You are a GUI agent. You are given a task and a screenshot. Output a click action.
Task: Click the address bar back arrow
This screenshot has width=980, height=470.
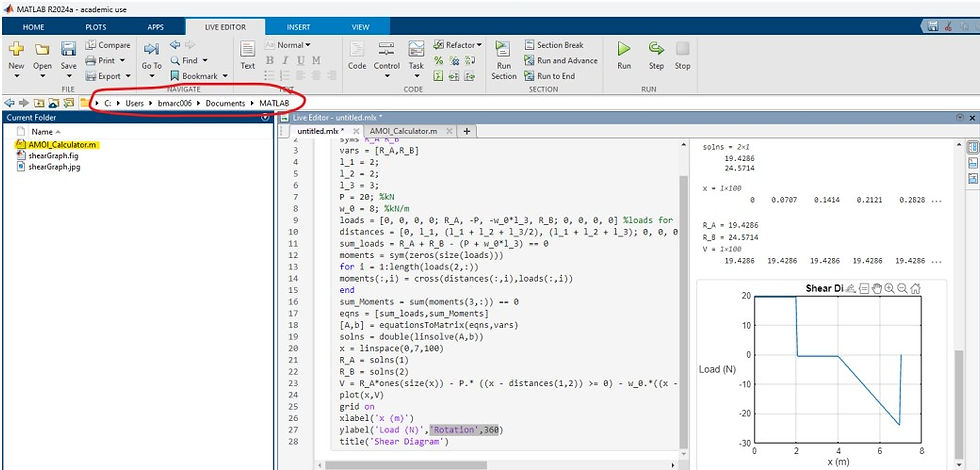pos(9,102)
